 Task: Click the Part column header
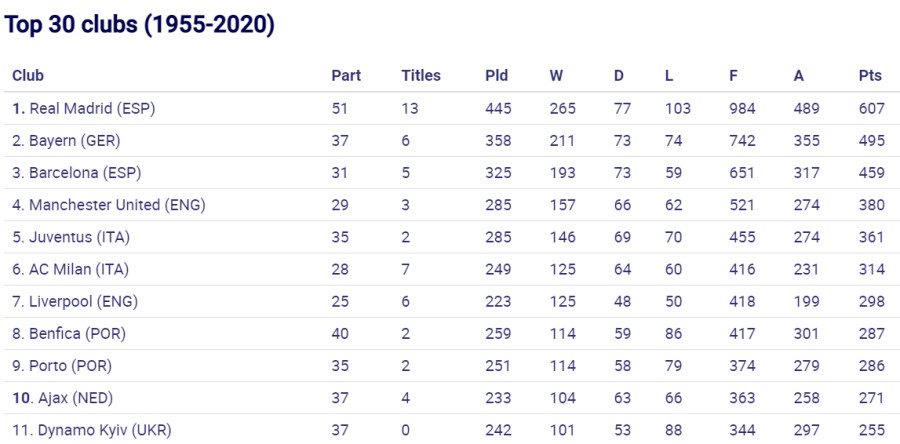point(346,76)
